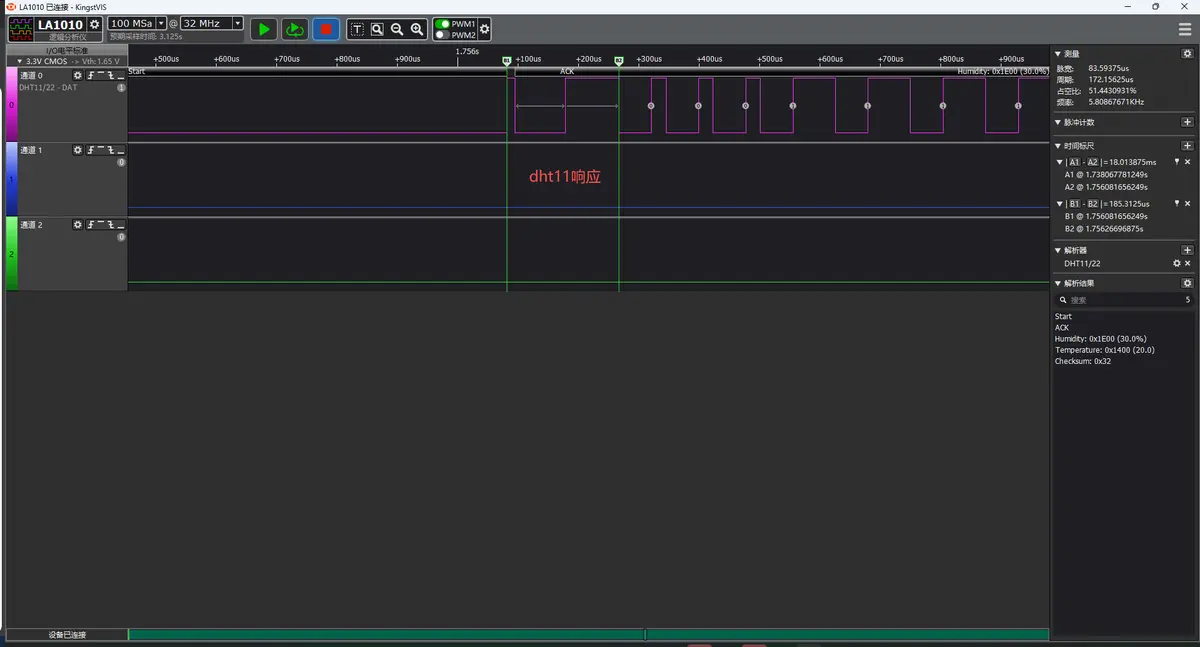The height and width of the screenshot is (647, 1200).
Task: Click the B1 marker flag on timeline
Action: click(507, 61)
